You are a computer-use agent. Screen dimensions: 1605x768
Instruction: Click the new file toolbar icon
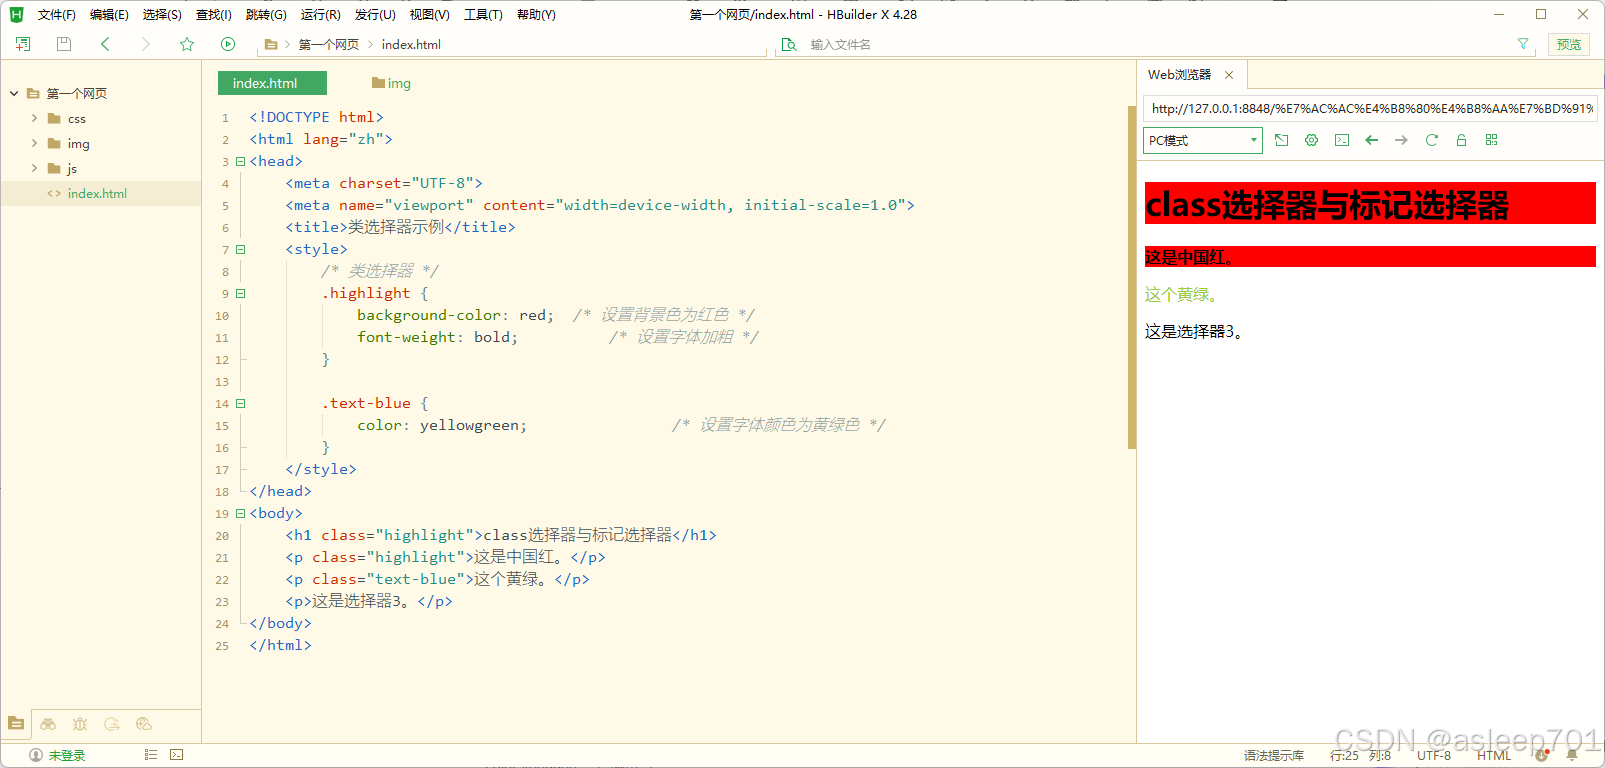(x=23, y=44)
